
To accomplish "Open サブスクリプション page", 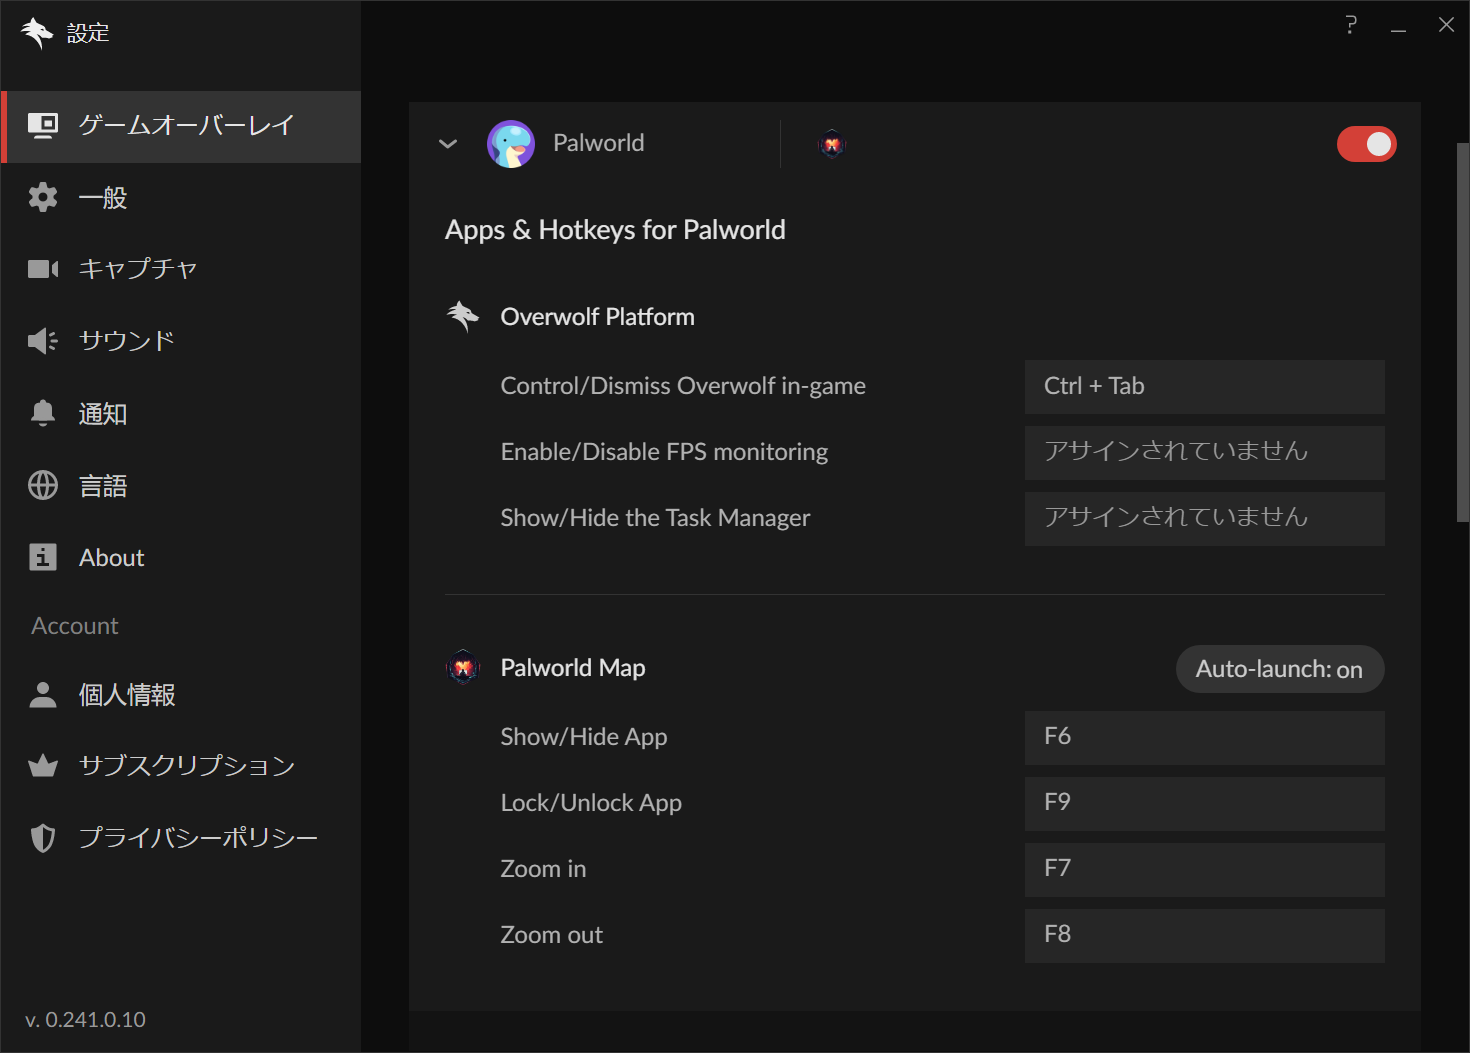I will [x=181, y=766].
